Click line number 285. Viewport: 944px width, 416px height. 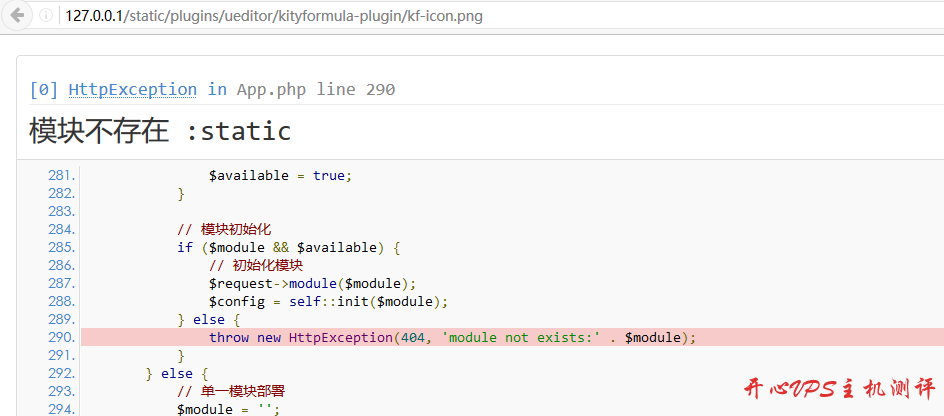coord(62,247)
